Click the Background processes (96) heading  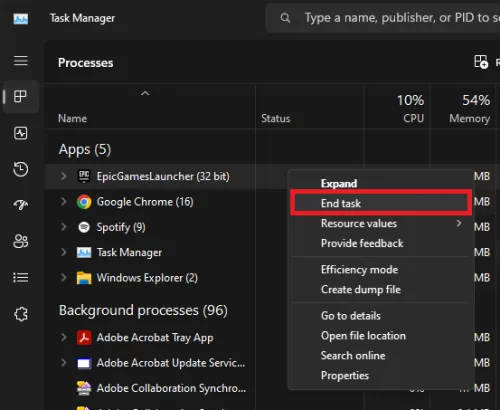tap(143, 311)
